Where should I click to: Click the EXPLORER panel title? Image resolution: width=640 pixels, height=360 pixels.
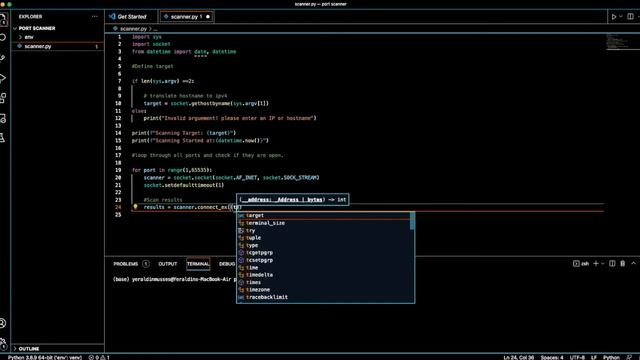[x=31, y=17]
